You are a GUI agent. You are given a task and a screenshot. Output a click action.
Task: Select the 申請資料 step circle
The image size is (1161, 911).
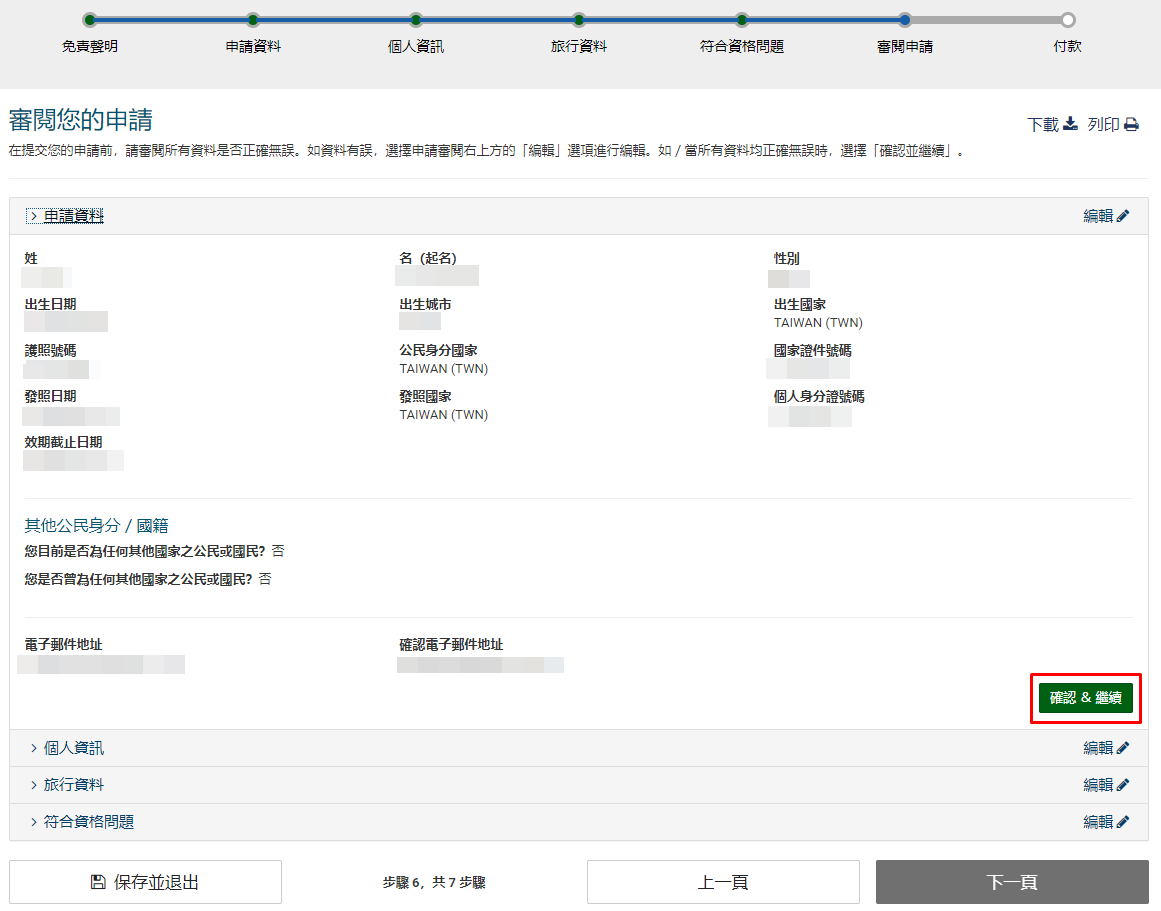tap(253, 20)
